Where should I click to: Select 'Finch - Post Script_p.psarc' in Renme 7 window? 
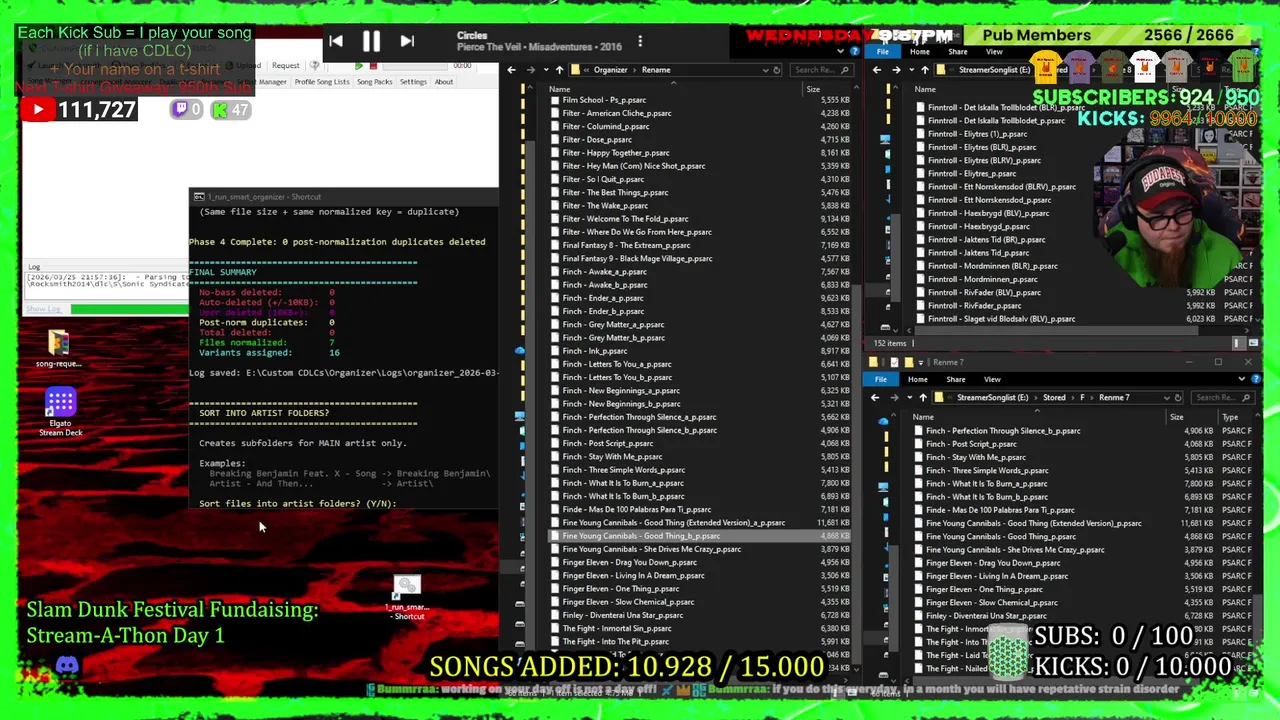(971, 444)
